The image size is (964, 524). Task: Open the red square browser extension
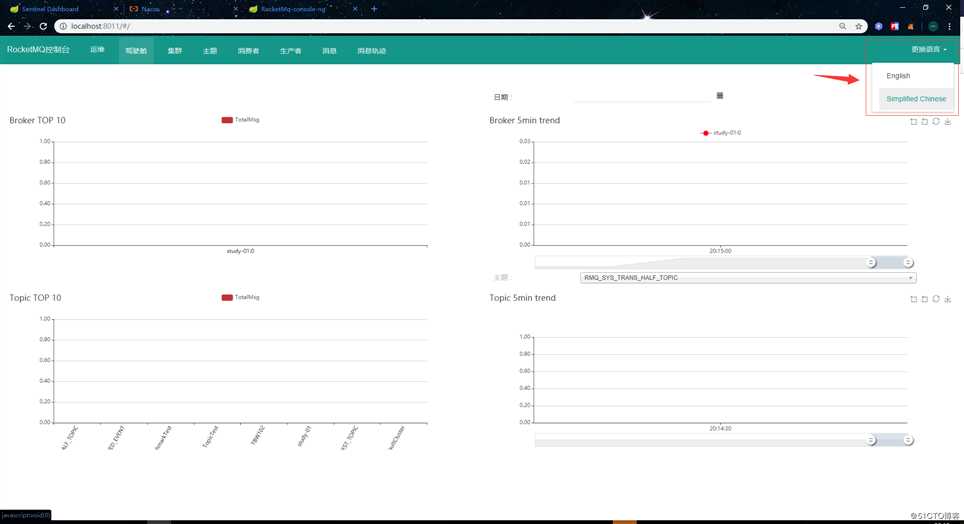coord(895,26)
